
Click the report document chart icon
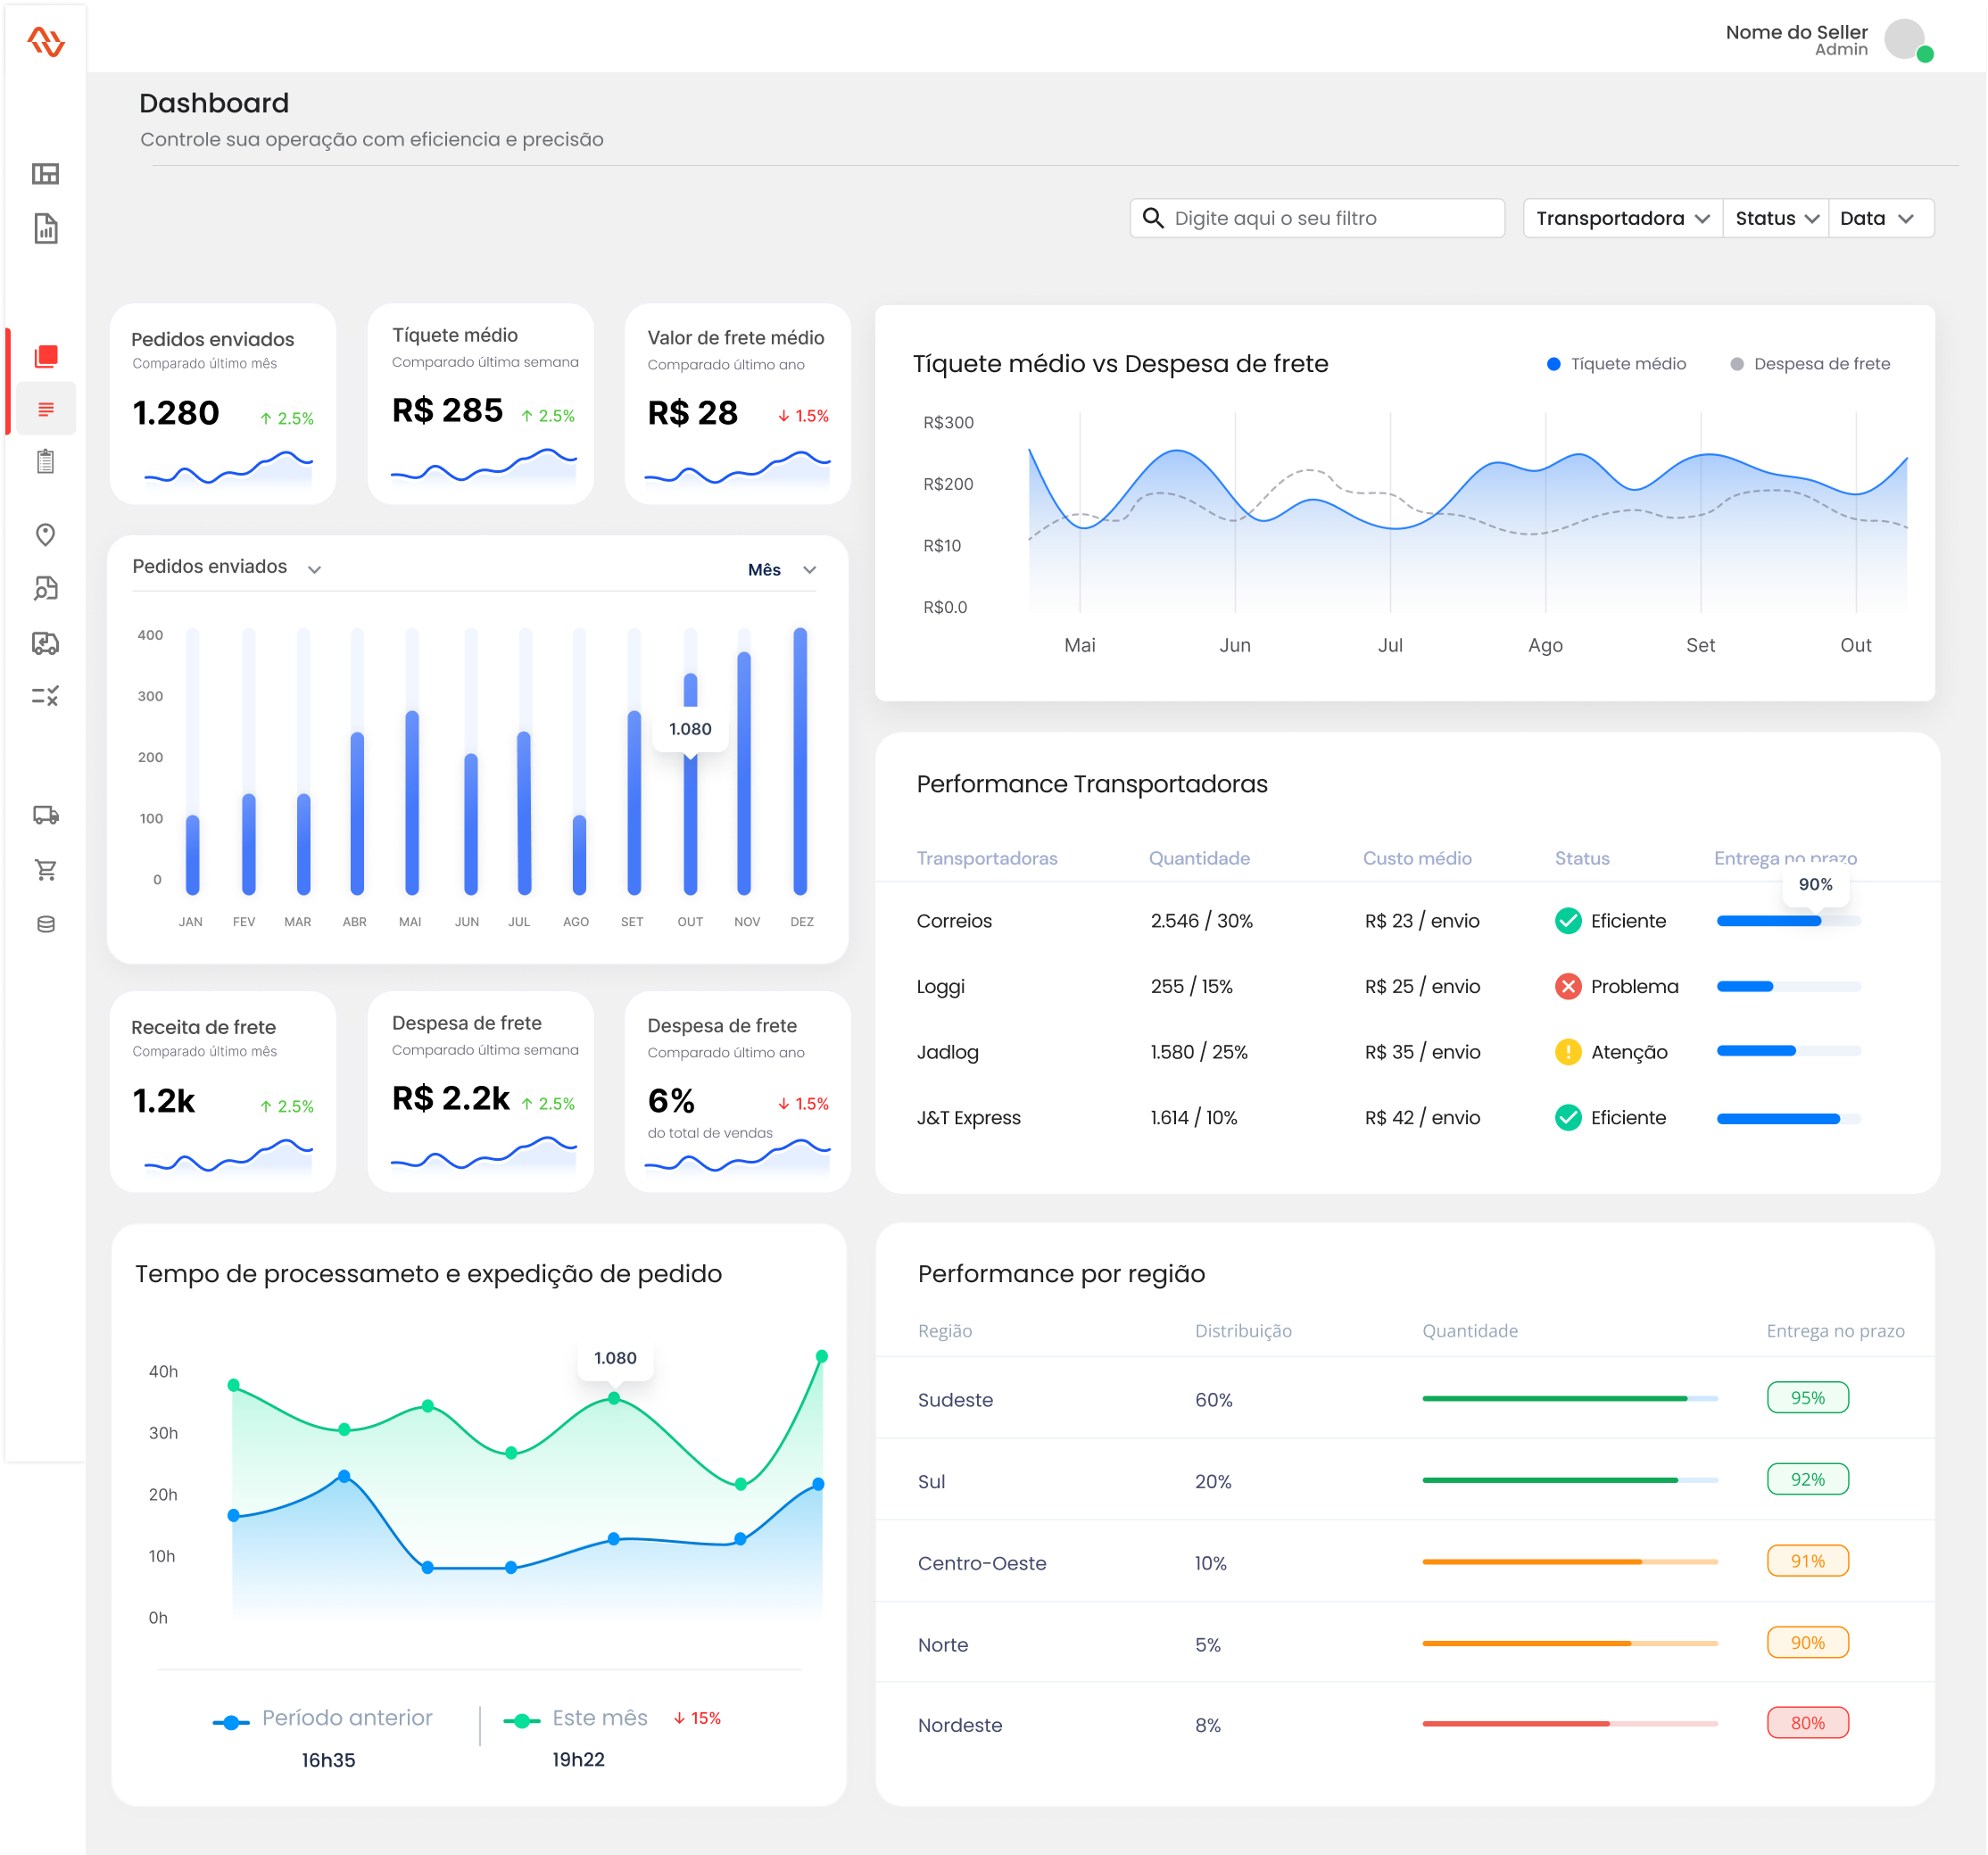[46, 228]
